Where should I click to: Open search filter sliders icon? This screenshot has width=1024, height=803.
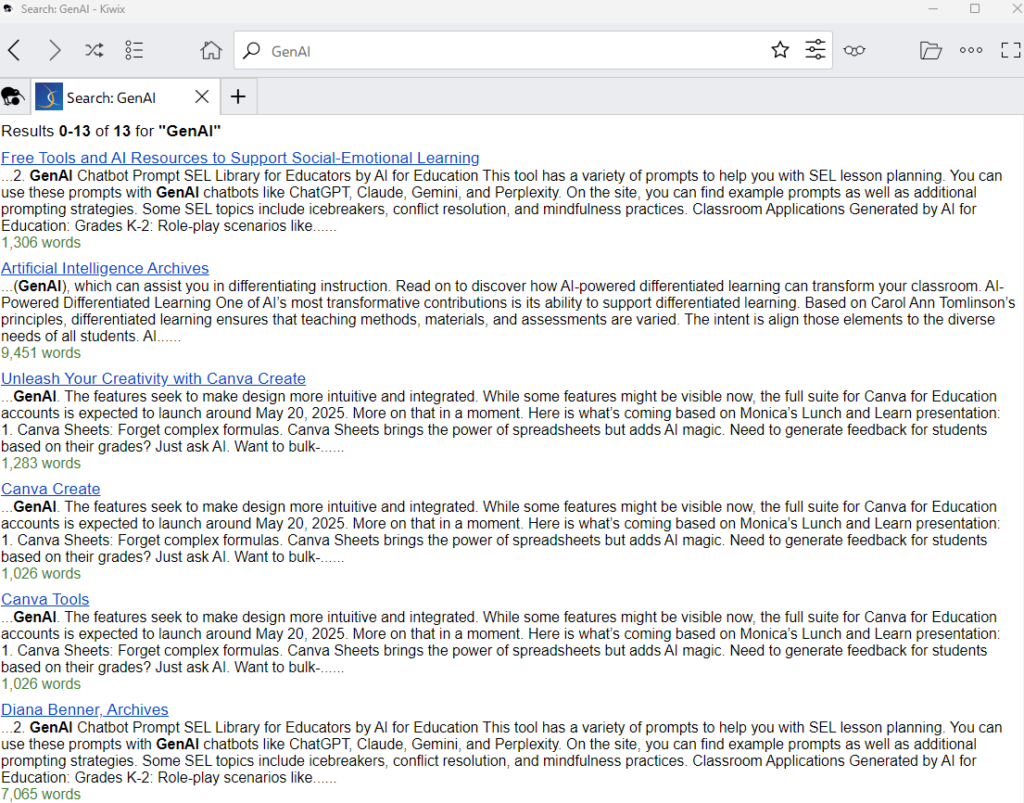pyautogui.click(x=815, y=50)
